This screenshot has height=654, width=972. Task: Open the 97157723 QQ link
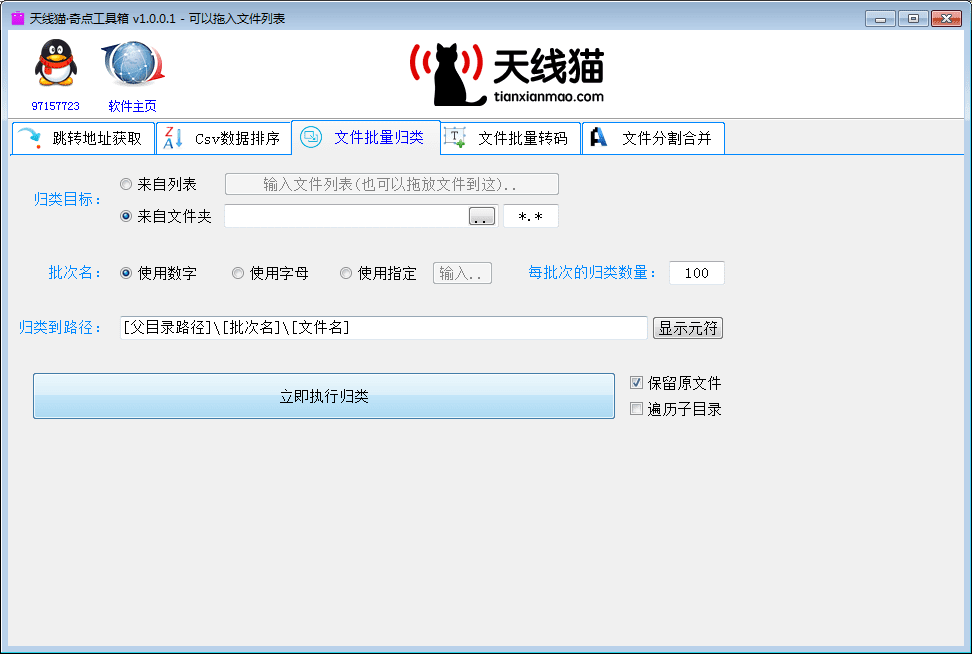pyautogui.click(x=56, y=106)
